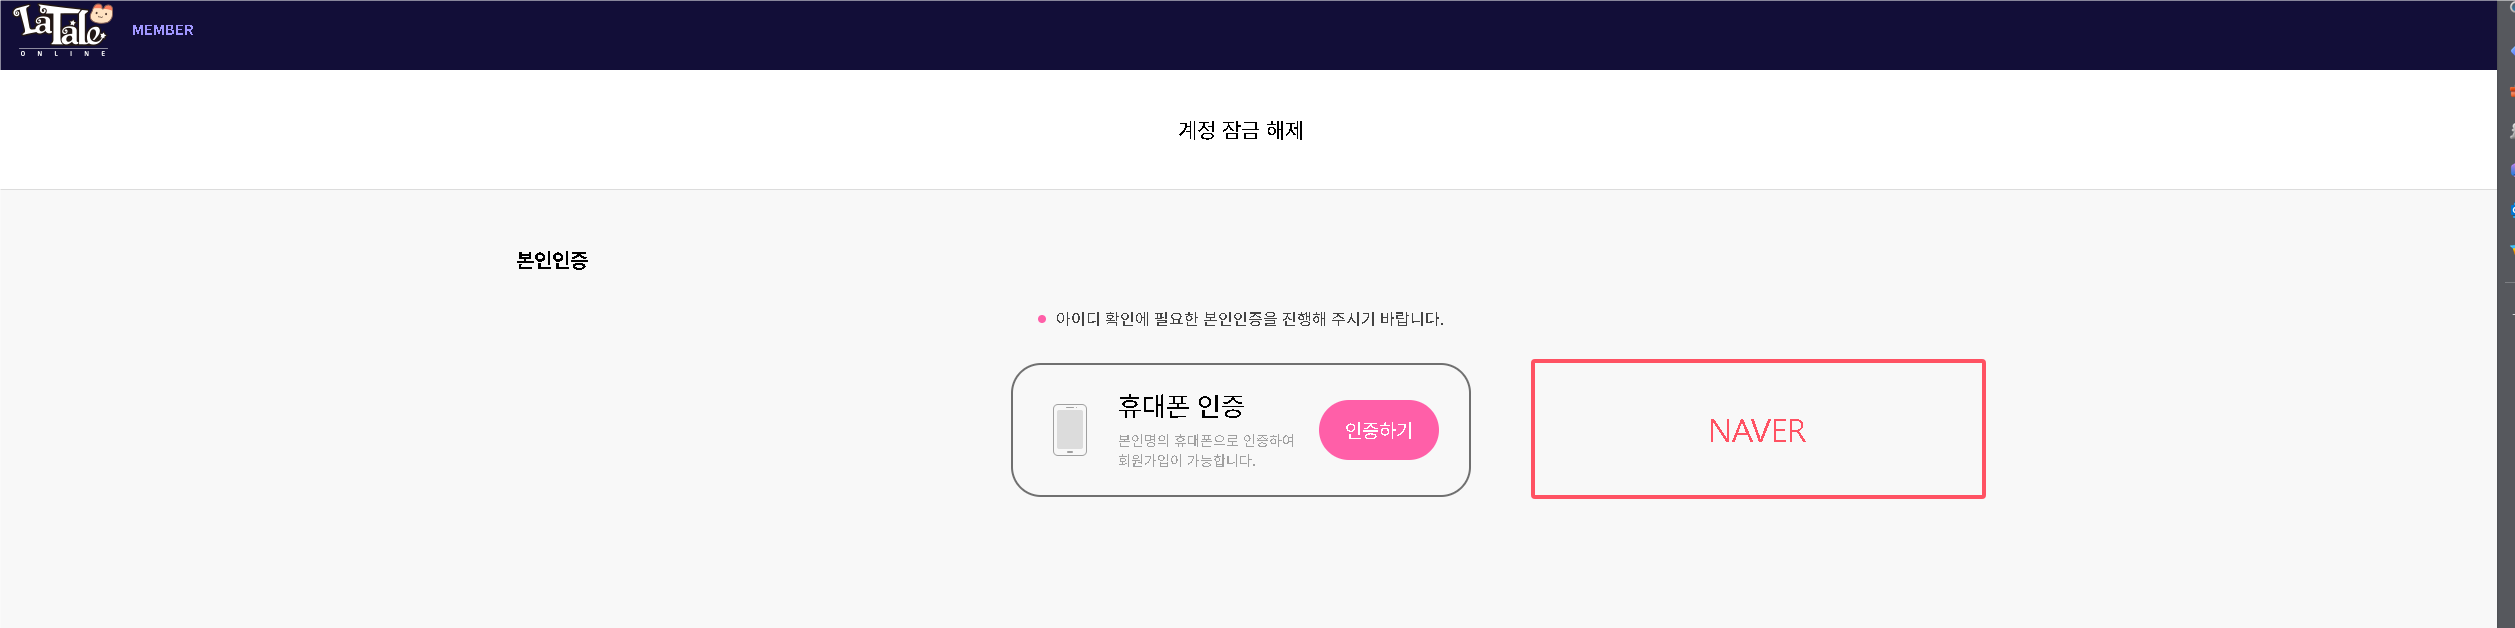Click the cat mascot on LaTale logo
Screen dimensions: 2515x628
click(x=101, y=13)
